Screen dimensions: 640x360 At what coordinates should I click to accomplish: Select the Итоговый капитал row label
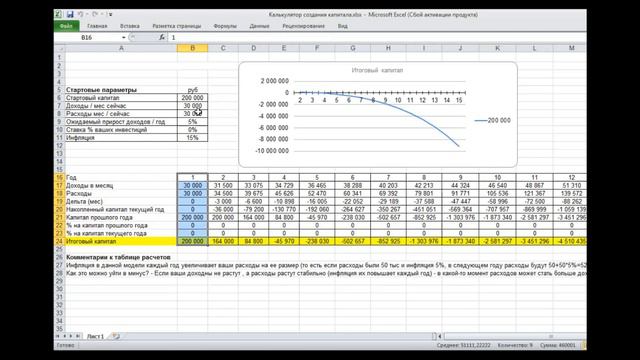(121, 241)
